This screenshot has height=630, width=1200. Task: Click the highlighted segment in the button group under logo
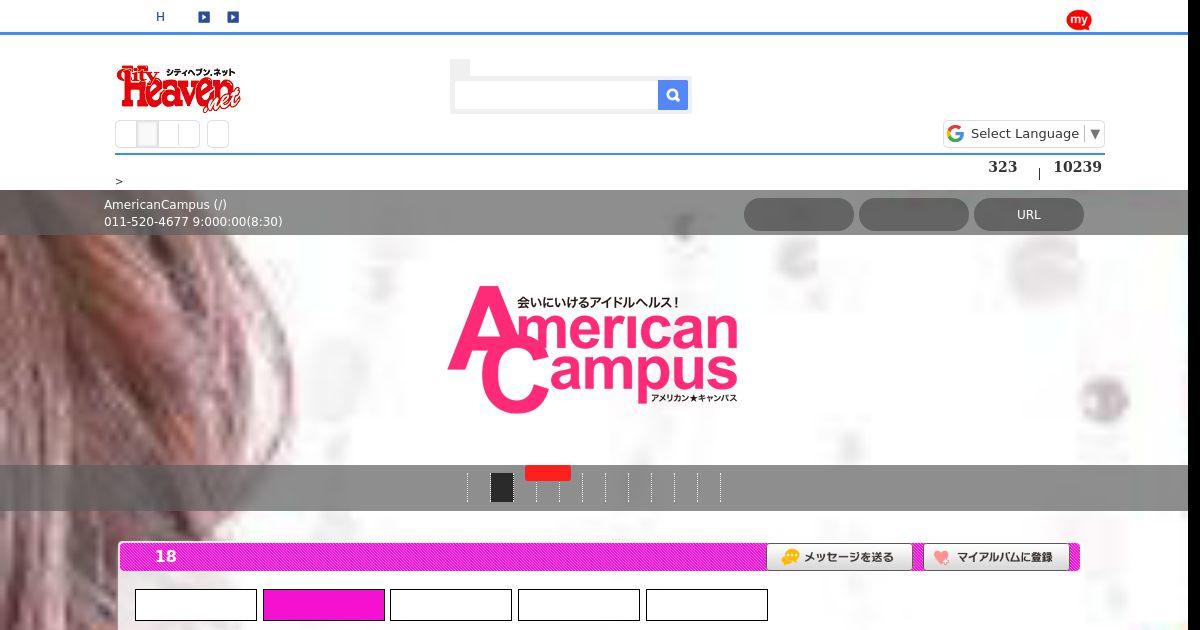point(147,134)
